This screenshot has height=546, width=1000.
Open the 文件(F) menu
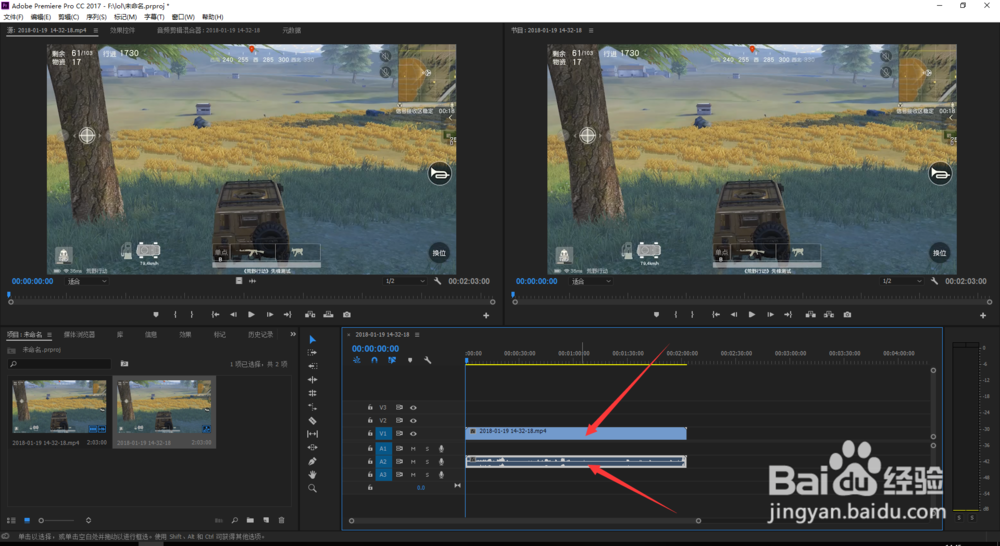coord(13,17)
